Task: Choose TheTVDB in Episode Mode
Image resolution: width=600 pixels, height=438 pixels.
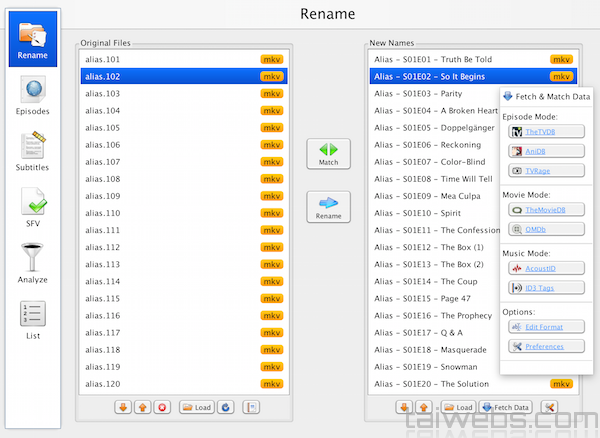Action: click(x=537, y=132)
